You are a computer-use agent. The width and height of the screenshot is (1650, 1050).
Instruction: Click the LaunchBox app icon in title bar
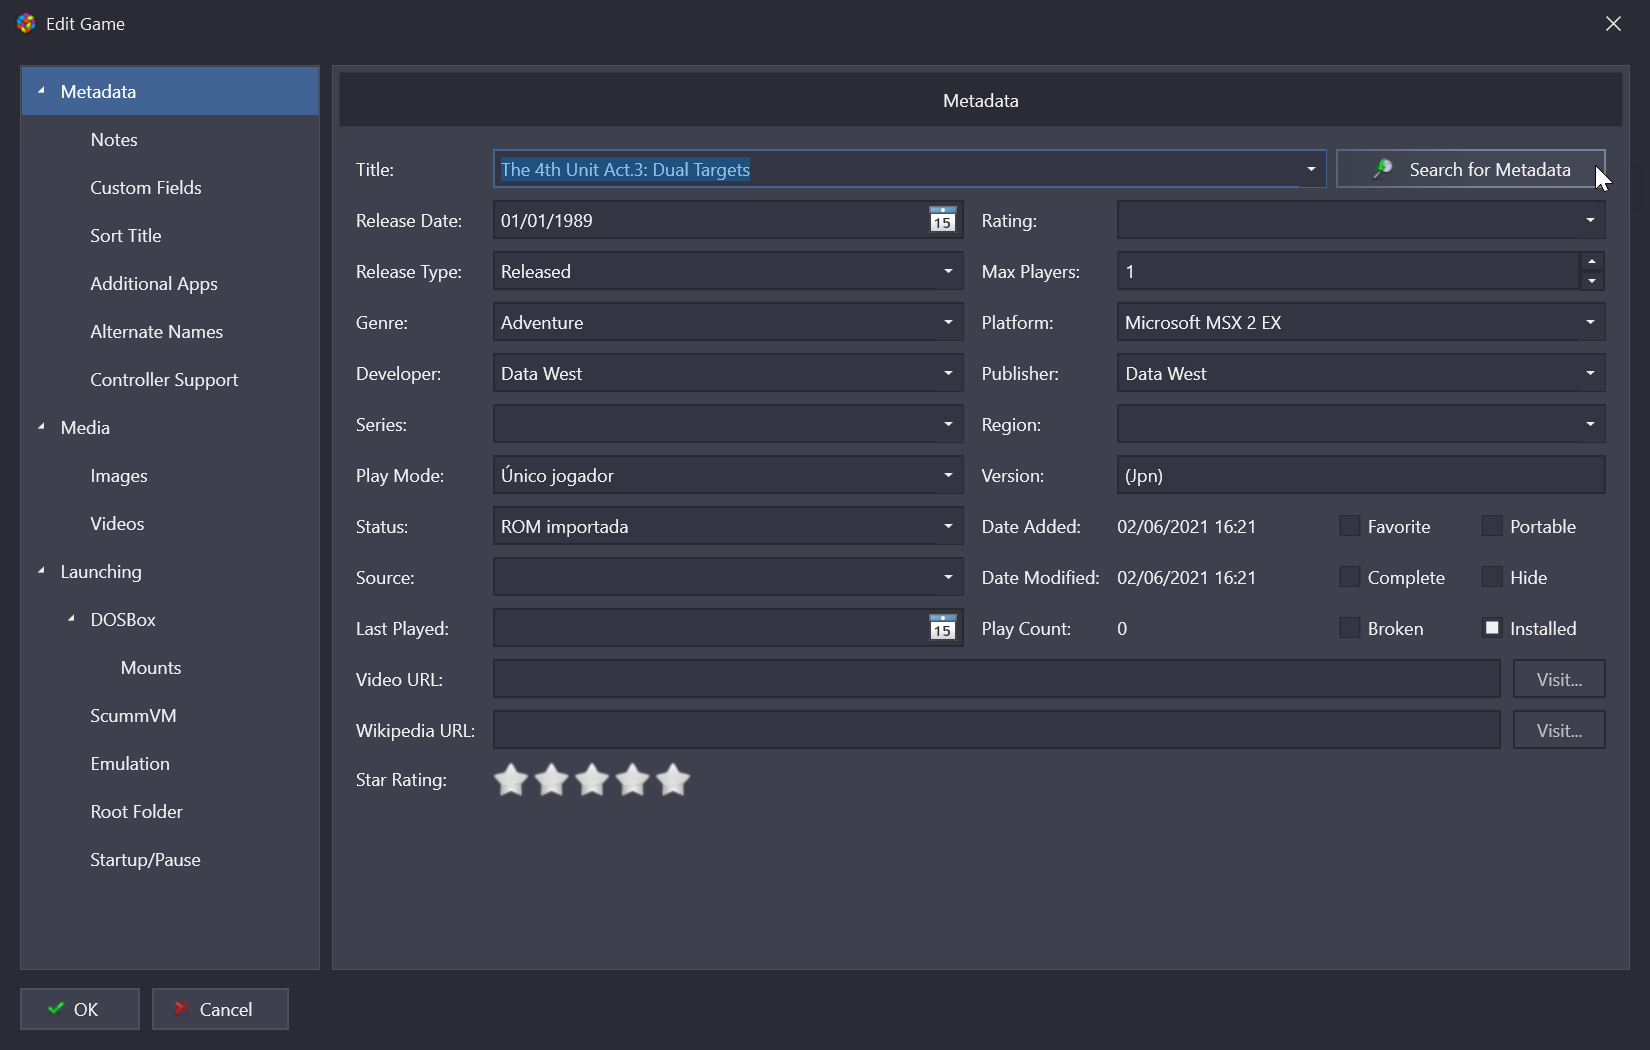click(26, 23)
